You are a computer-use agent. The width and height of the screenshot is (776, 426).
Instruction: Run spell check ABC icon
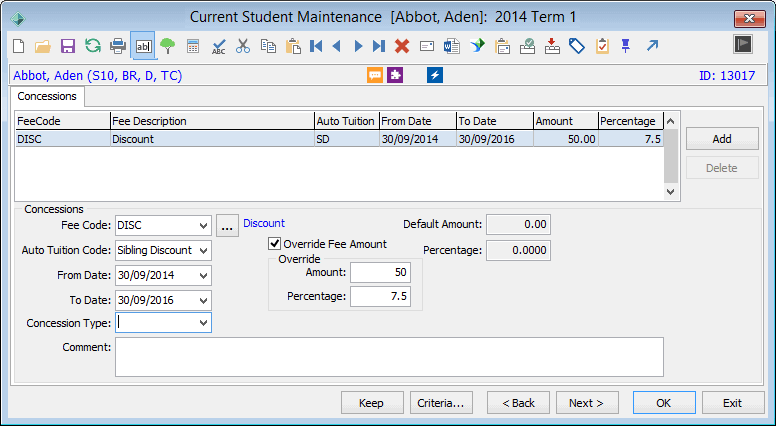coord(218,47)
